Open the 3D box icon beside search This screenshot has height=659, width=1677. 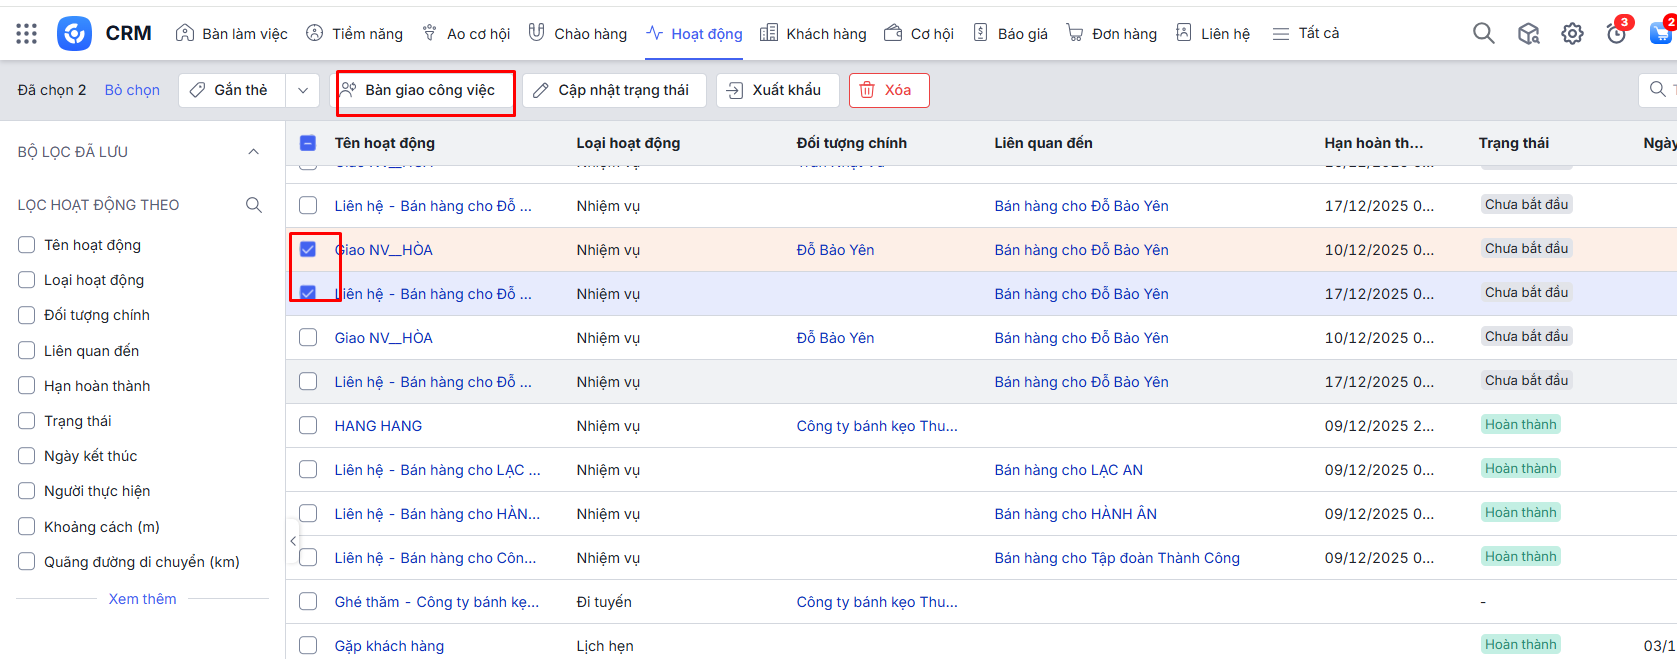point(1528,34)
